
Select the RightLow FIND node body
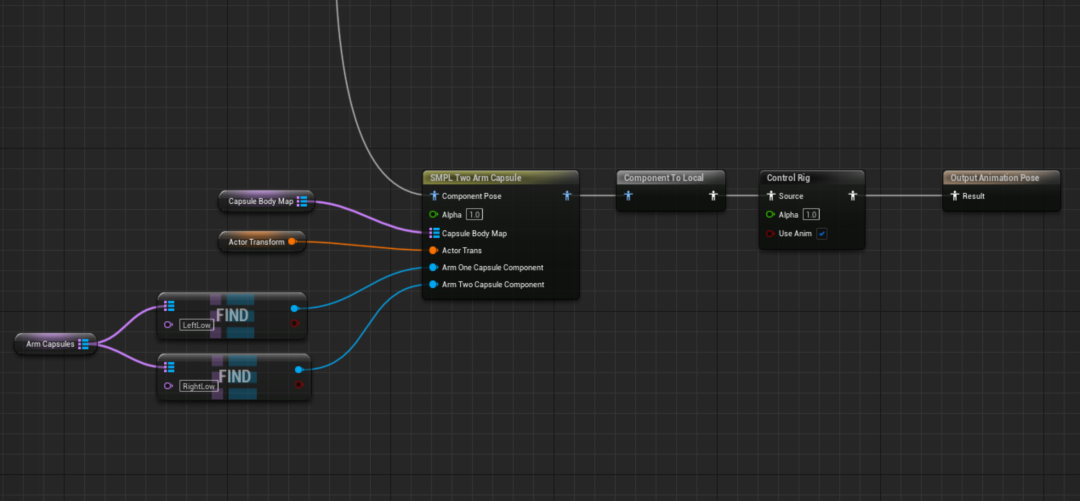point(234,377)
